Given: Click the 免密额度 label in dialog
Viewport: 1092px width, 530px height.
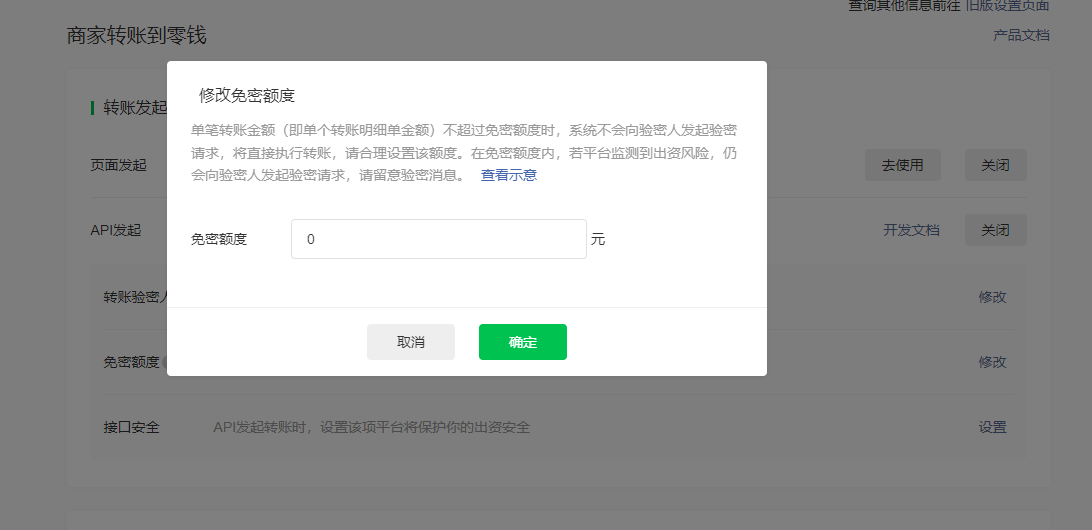Looking at the screenshot, I should coord(219,240).
